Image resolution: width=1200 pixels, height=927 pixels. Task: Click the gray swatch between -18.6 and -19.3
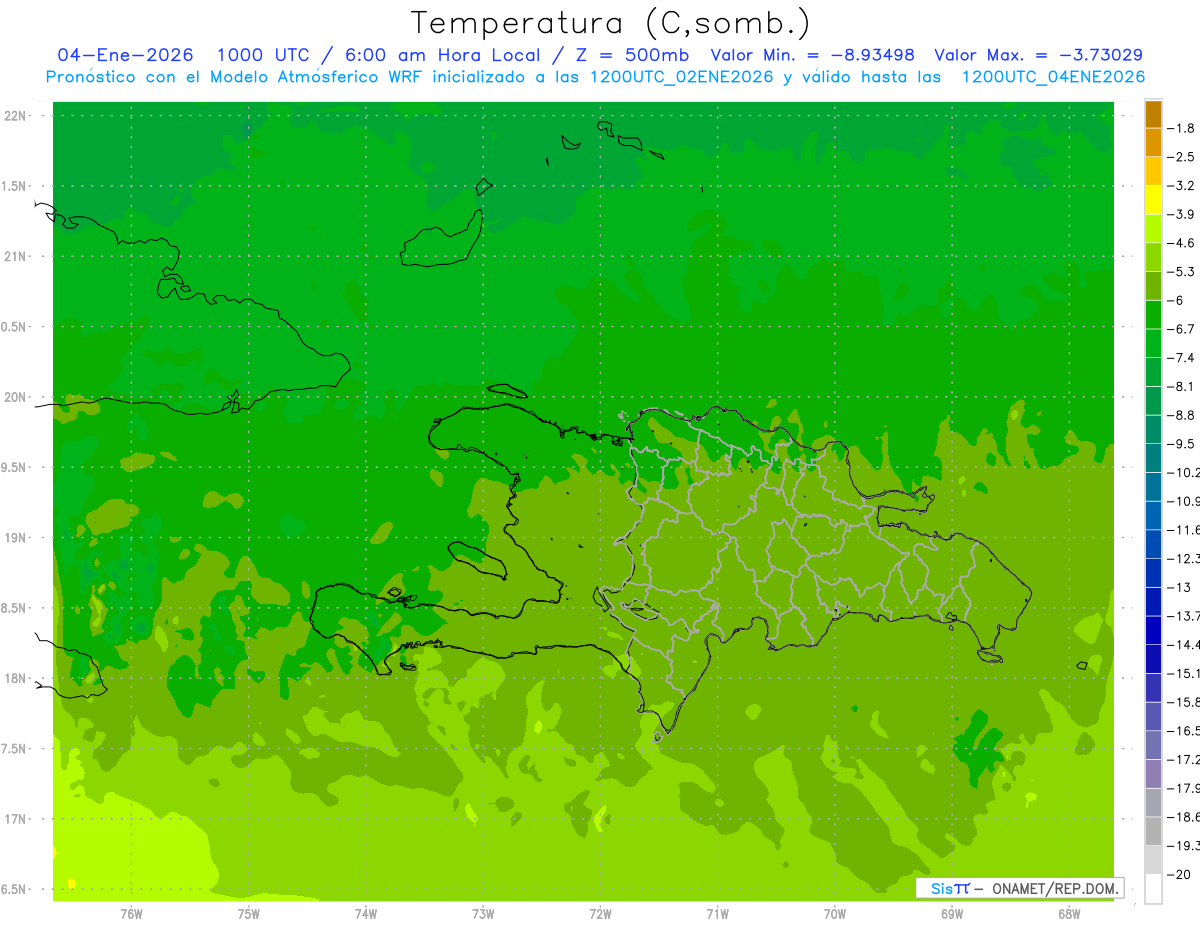[x=1153, y=831]
